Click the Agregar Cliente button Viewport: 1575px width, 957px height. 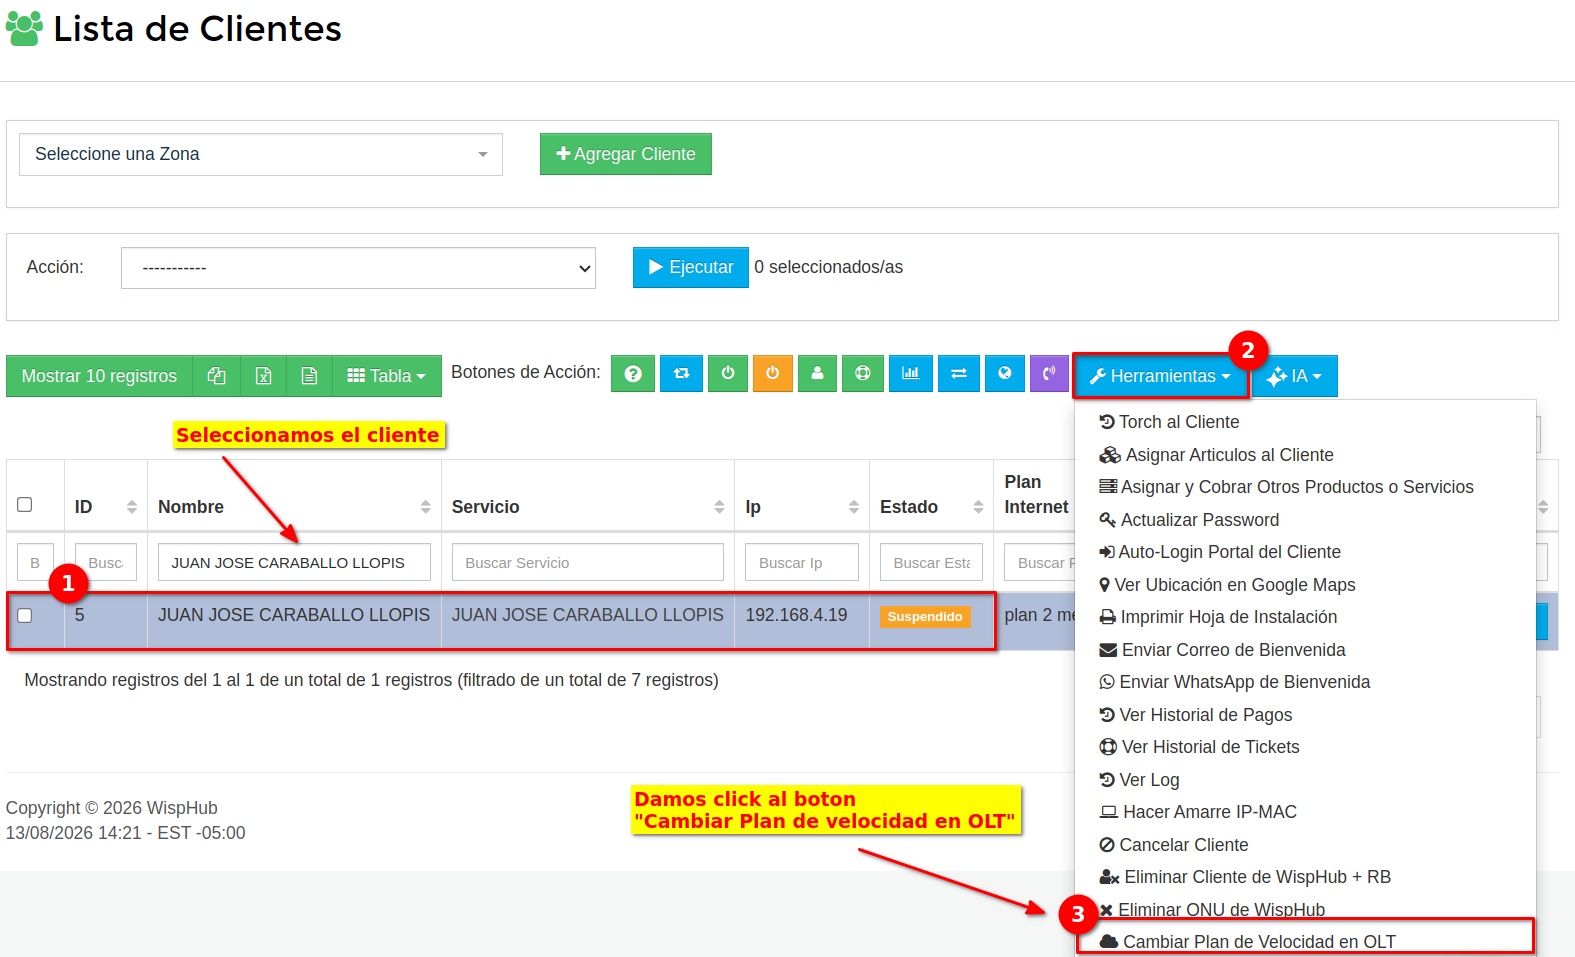pyautogui.click(x=626, y=154)
